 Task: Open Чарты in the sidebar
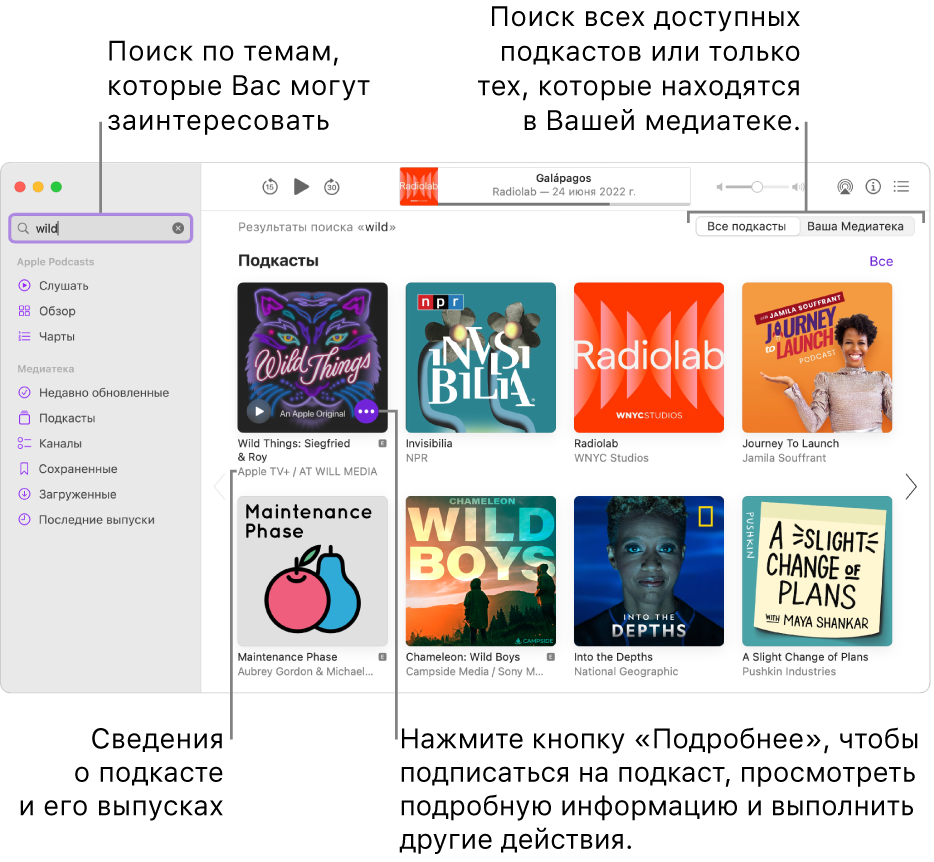click(57, 337)
